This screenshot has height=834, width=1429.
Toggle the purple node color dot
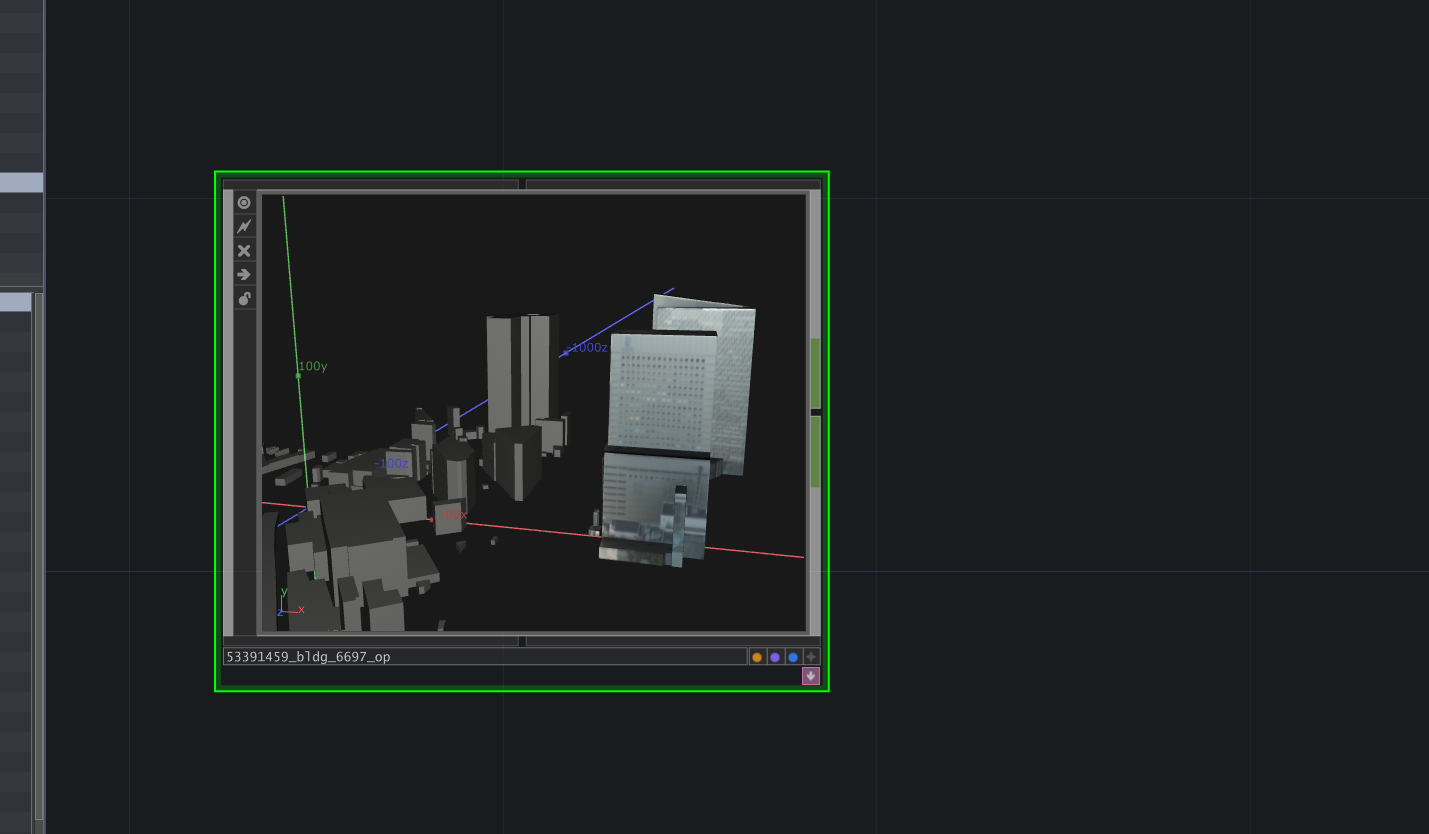pos(775,656)
